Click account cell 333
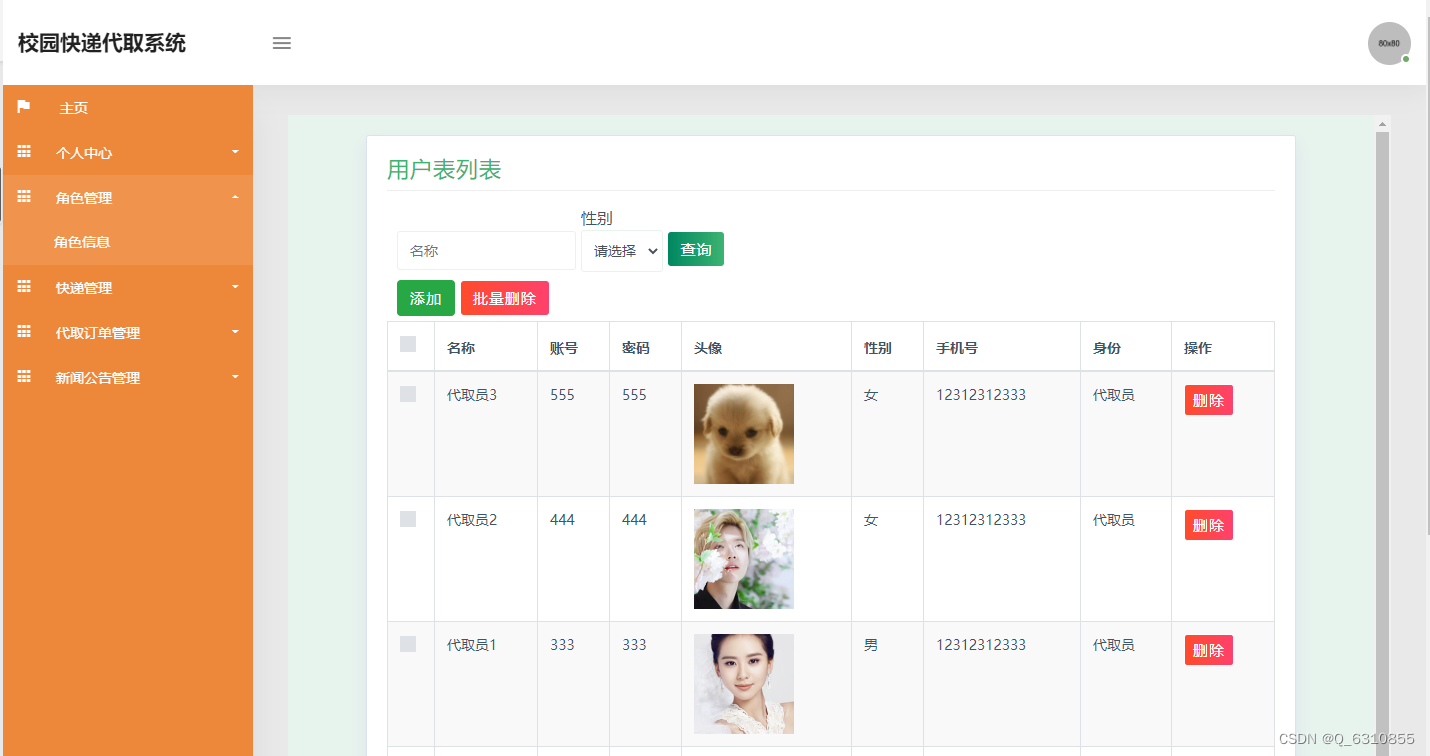1430x756 pixels. (562, 645)
